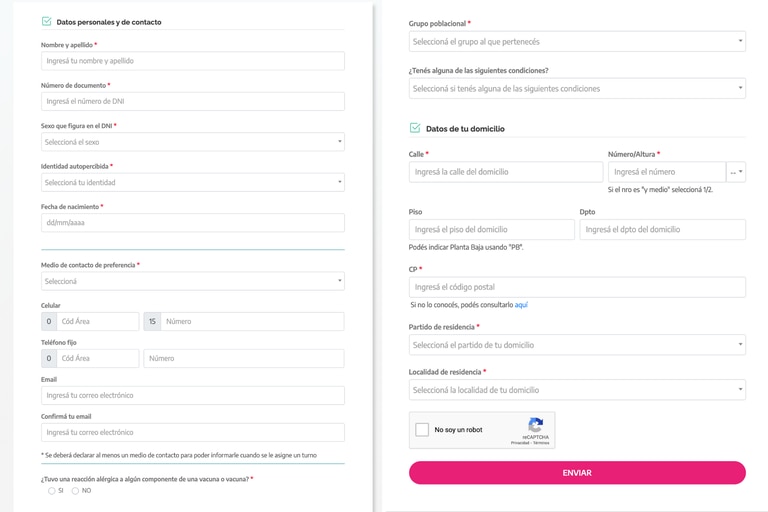Click the reCAPTCHA logo icon

(x=535, y=425)
